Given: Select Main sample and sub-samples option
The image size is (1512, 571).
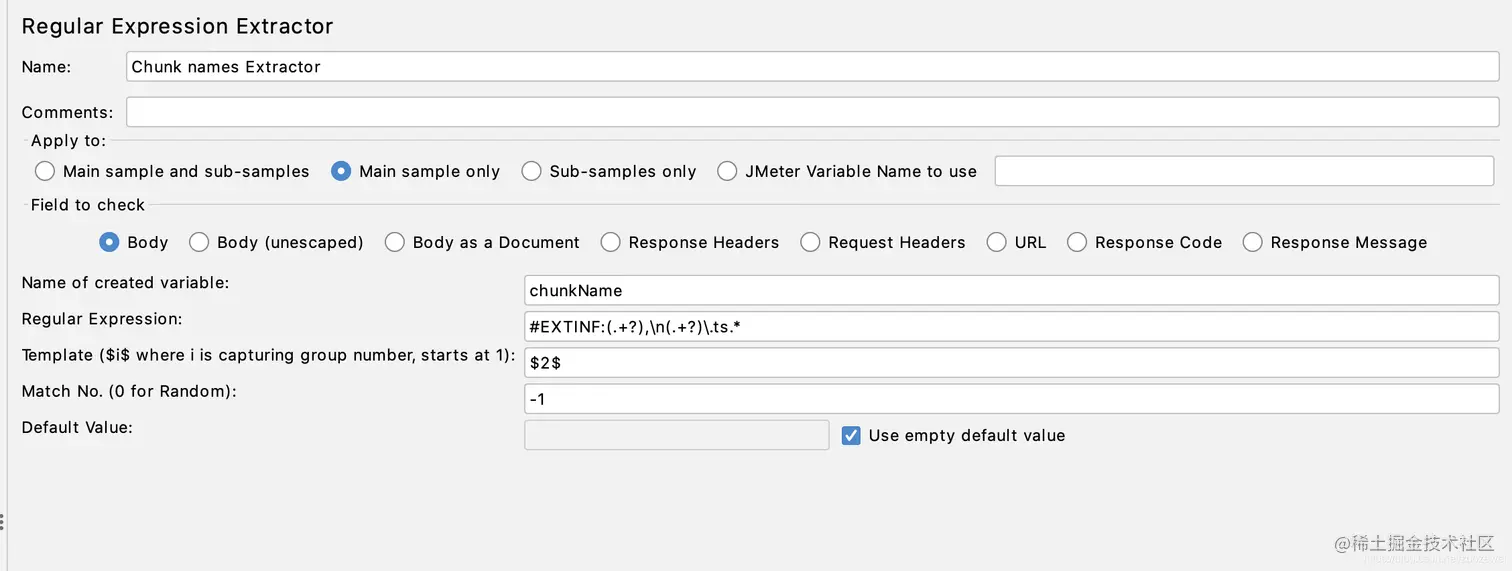Looking at the screenshot, I should pyautogui.click(x=45, y=171).
